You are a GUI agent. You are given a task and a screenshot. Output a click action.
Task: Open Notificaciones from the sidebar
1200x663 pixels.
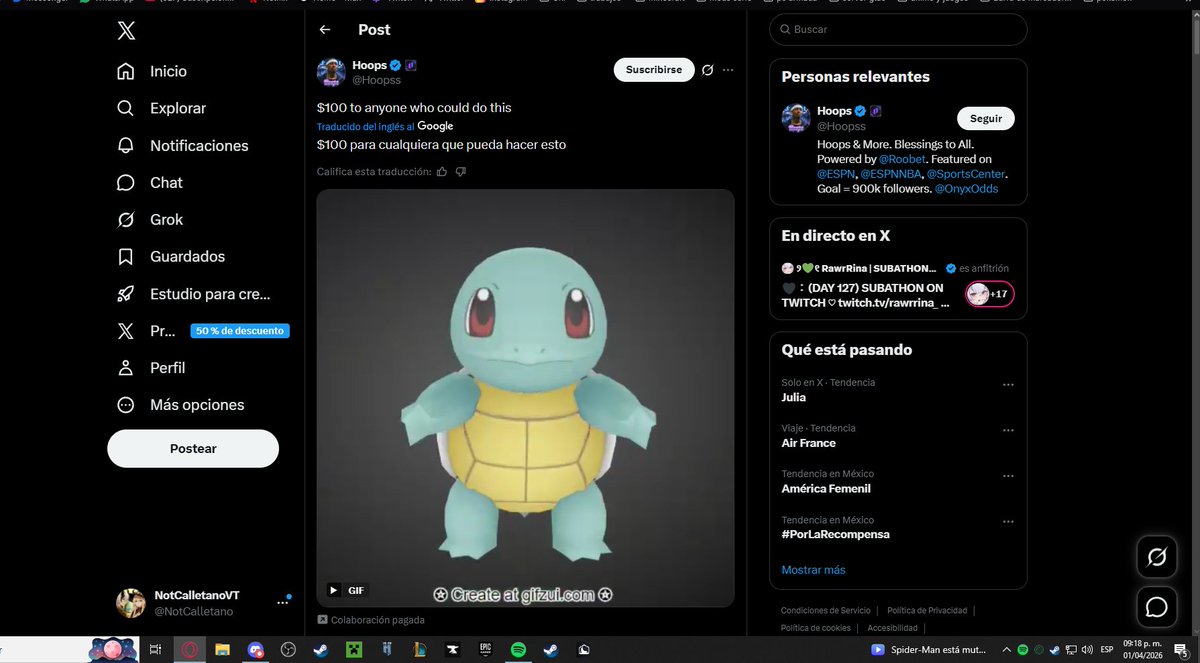click(183, 145)
